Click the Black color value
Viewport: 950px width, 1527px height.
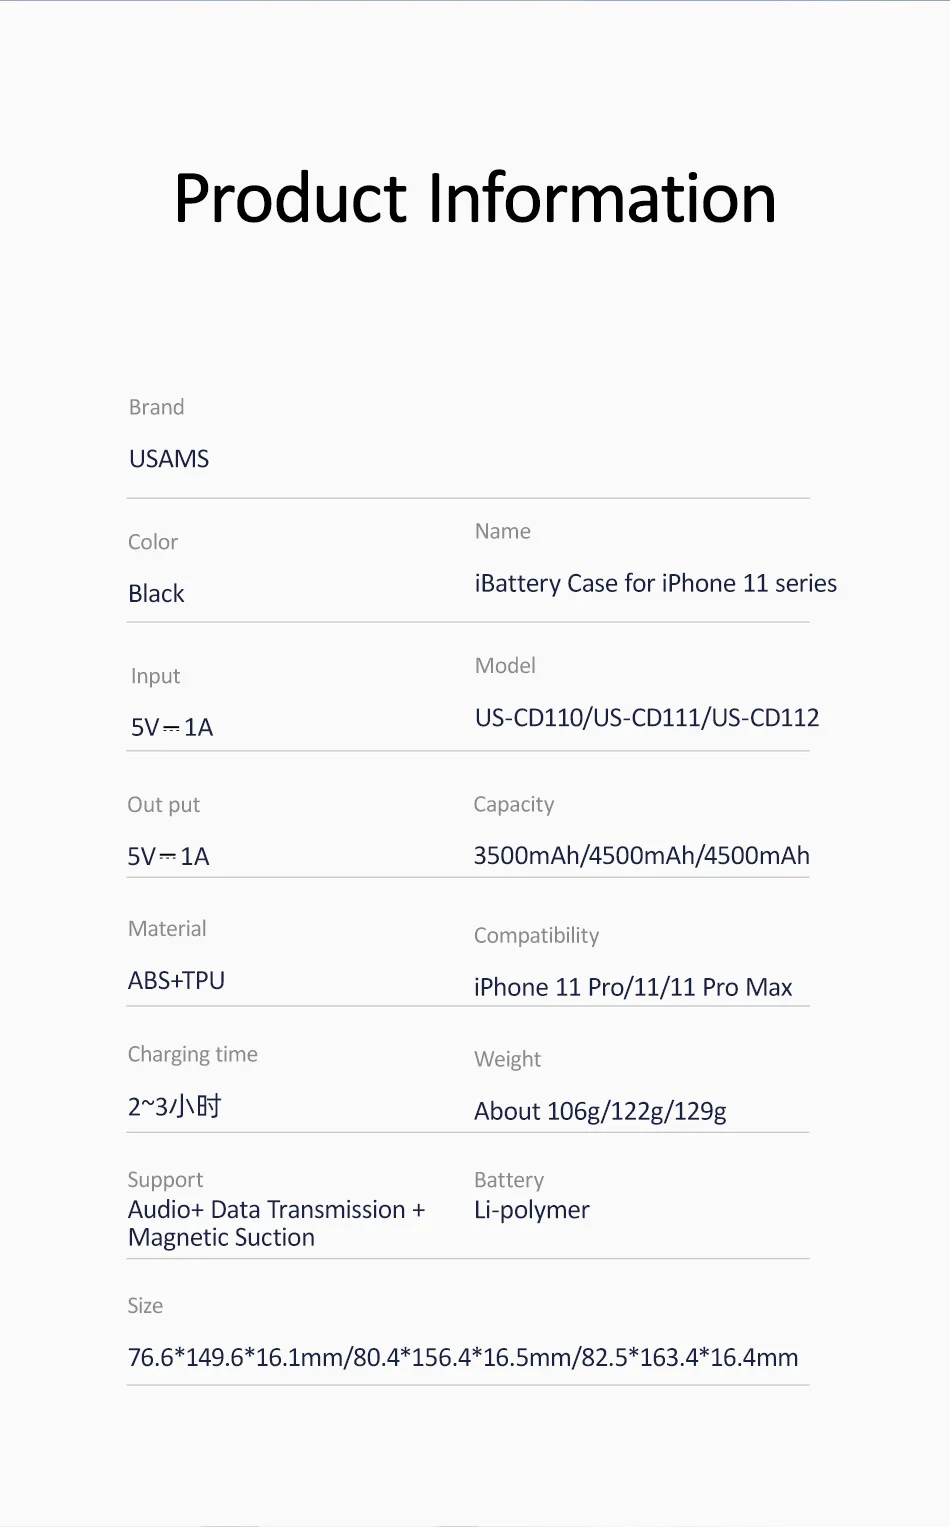(x=156, y=594)
